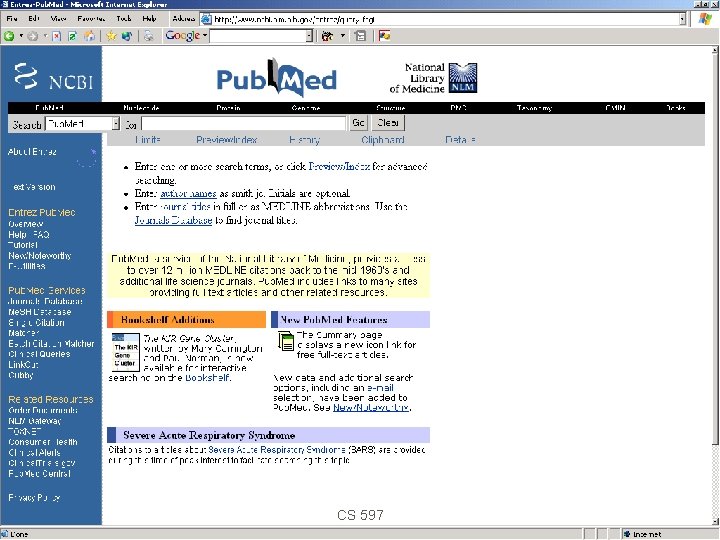This screenshot has height=540, width=720.
Task: Click into the PubMed search query field
Action: tap(243, 123)
